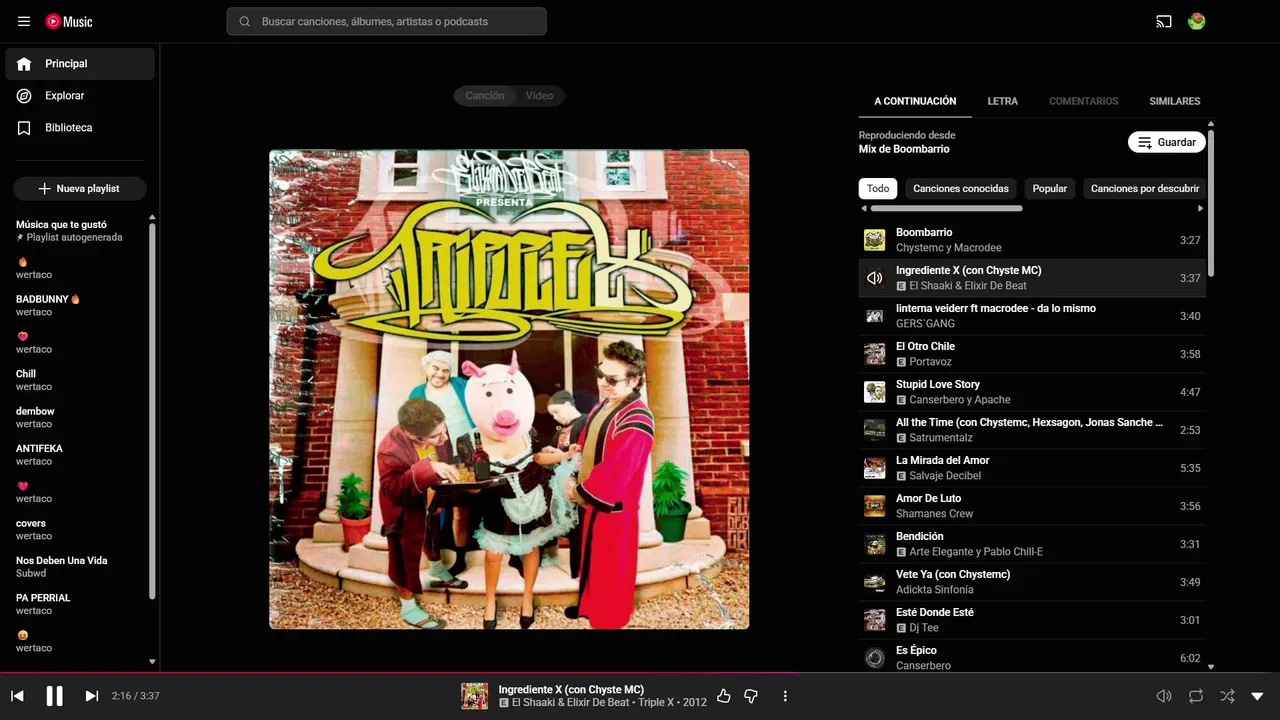
Task: Click the Triple X album artwork
Action: (x=509, y=389)
